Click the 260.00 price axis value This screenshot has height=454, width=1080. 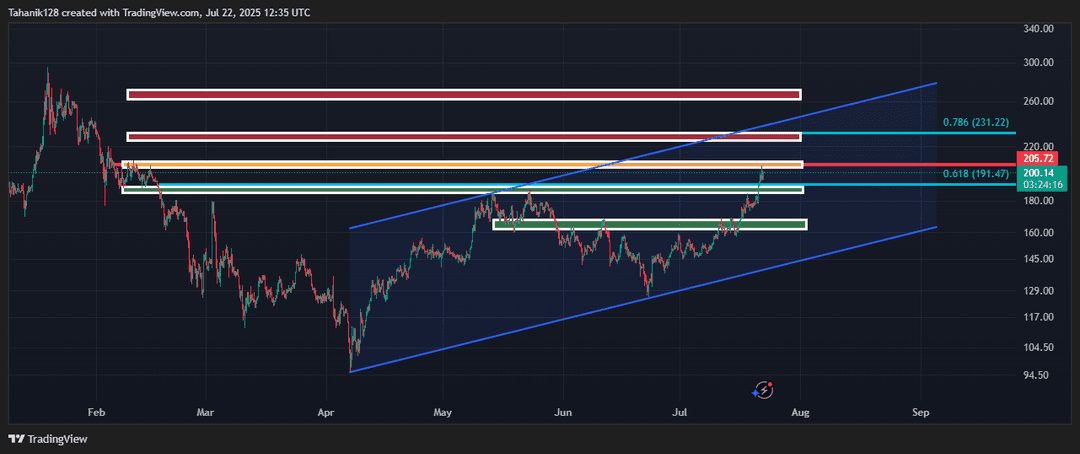(1039, 101)
